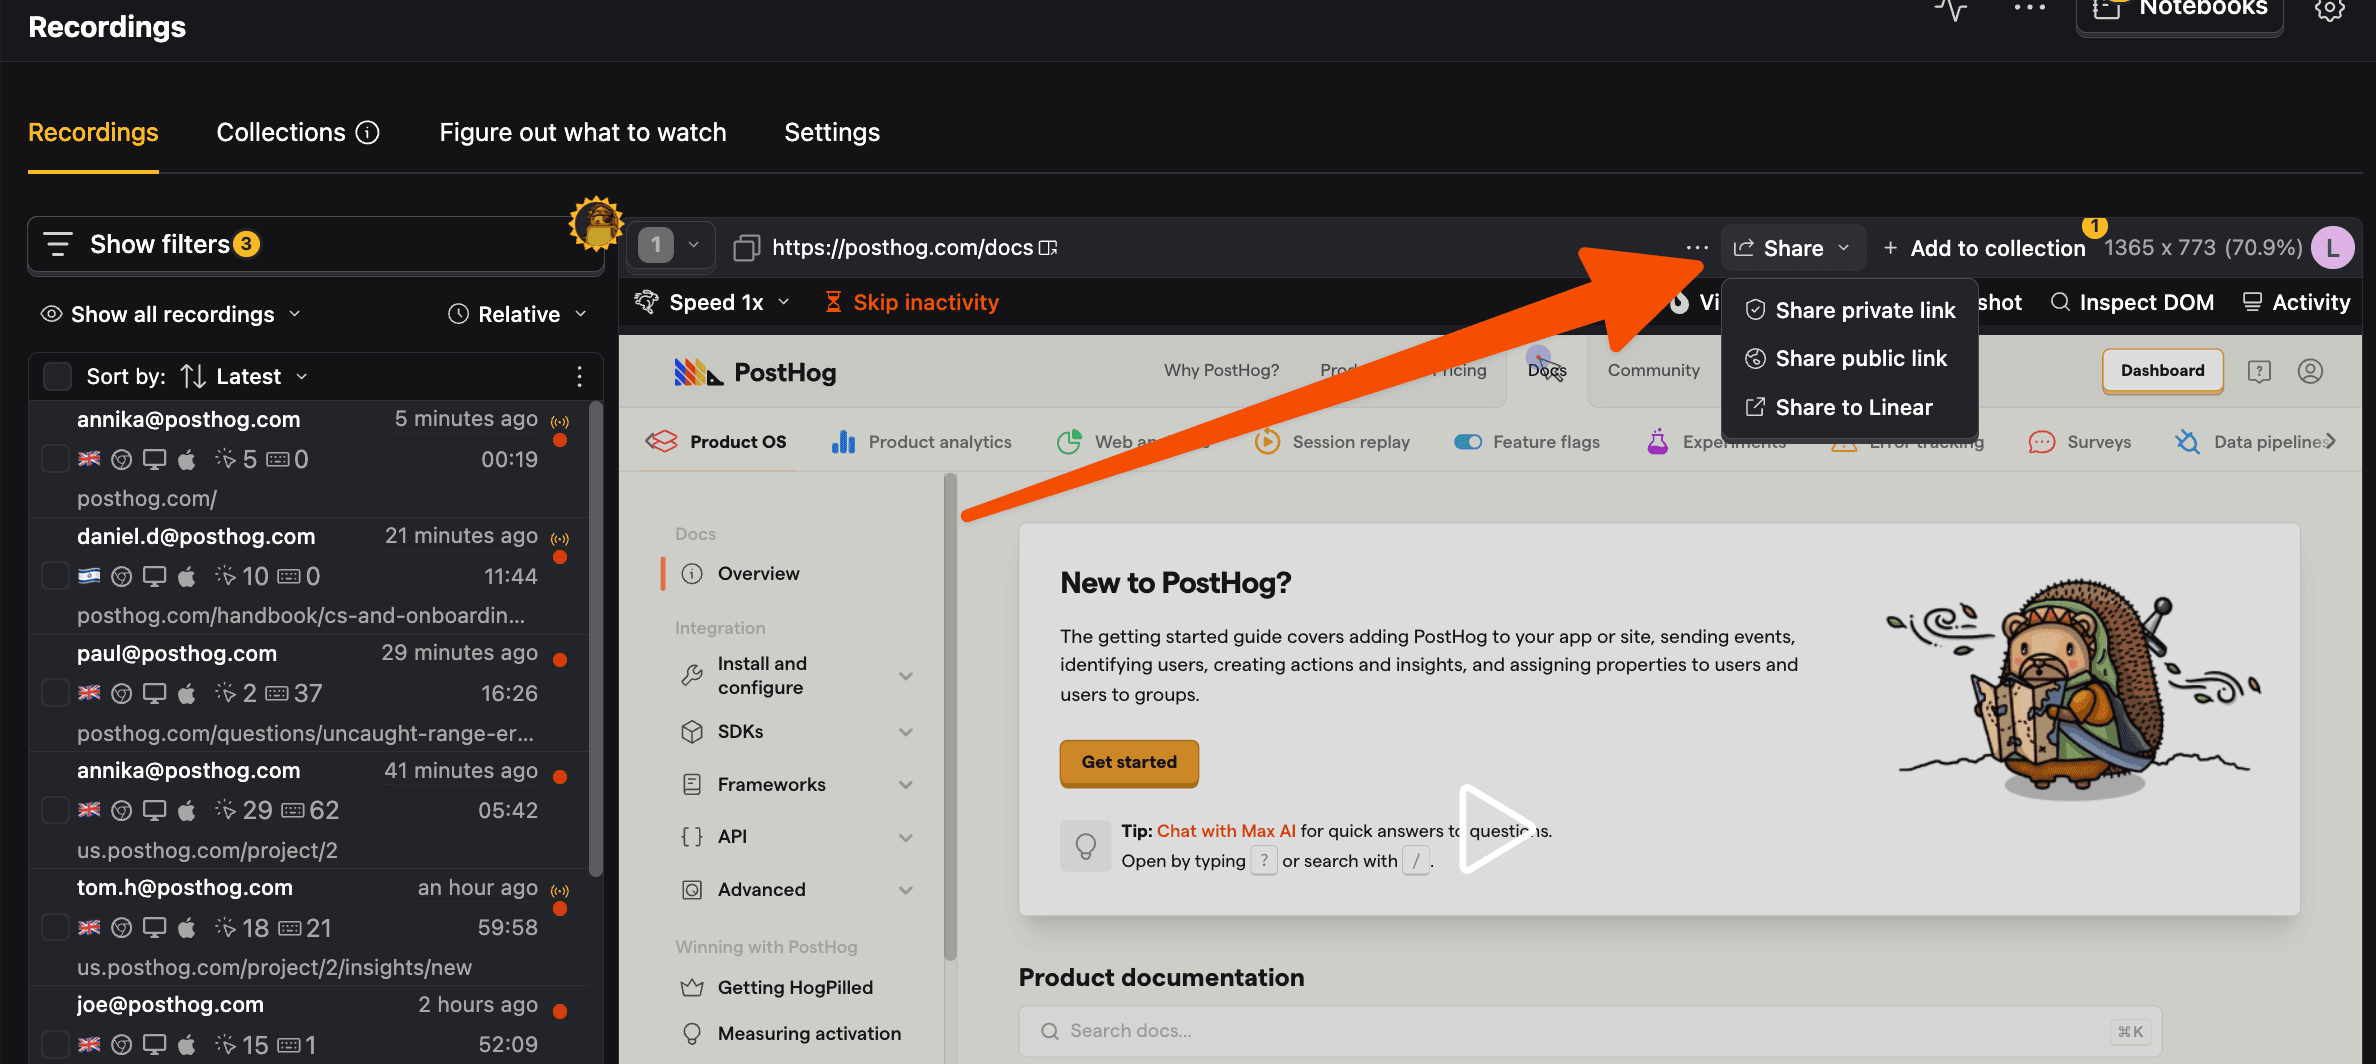Expand the Frameworks section
The width and height of the screenshot is (2376, 1064).
(798, 784)
